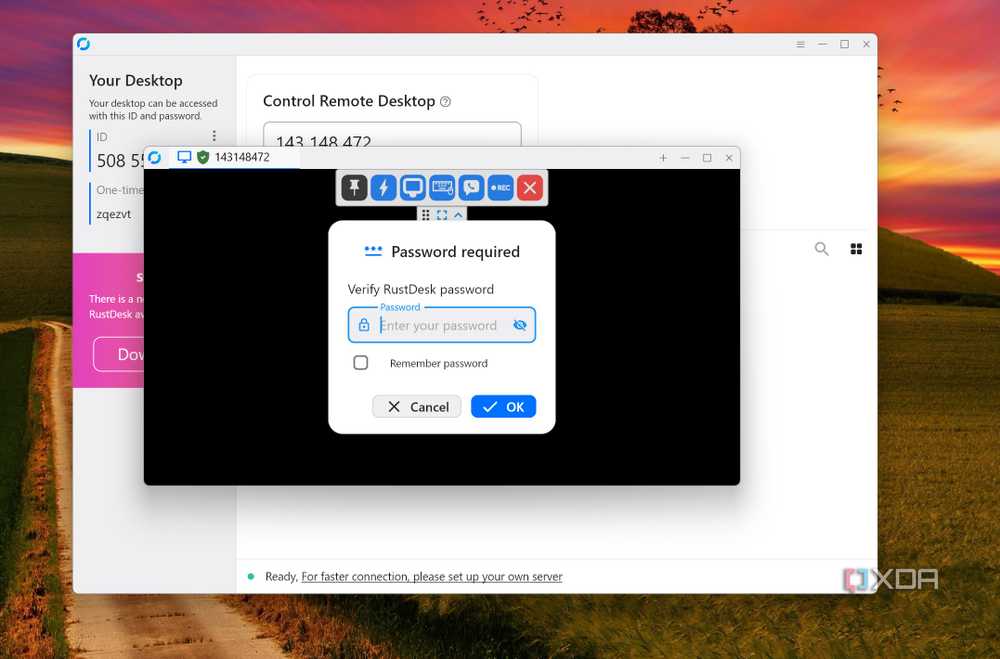The width and height of the screenshot is (1000, 659).
Task: Open the keyboard settings icon
Action: click(x=442, y=188)
